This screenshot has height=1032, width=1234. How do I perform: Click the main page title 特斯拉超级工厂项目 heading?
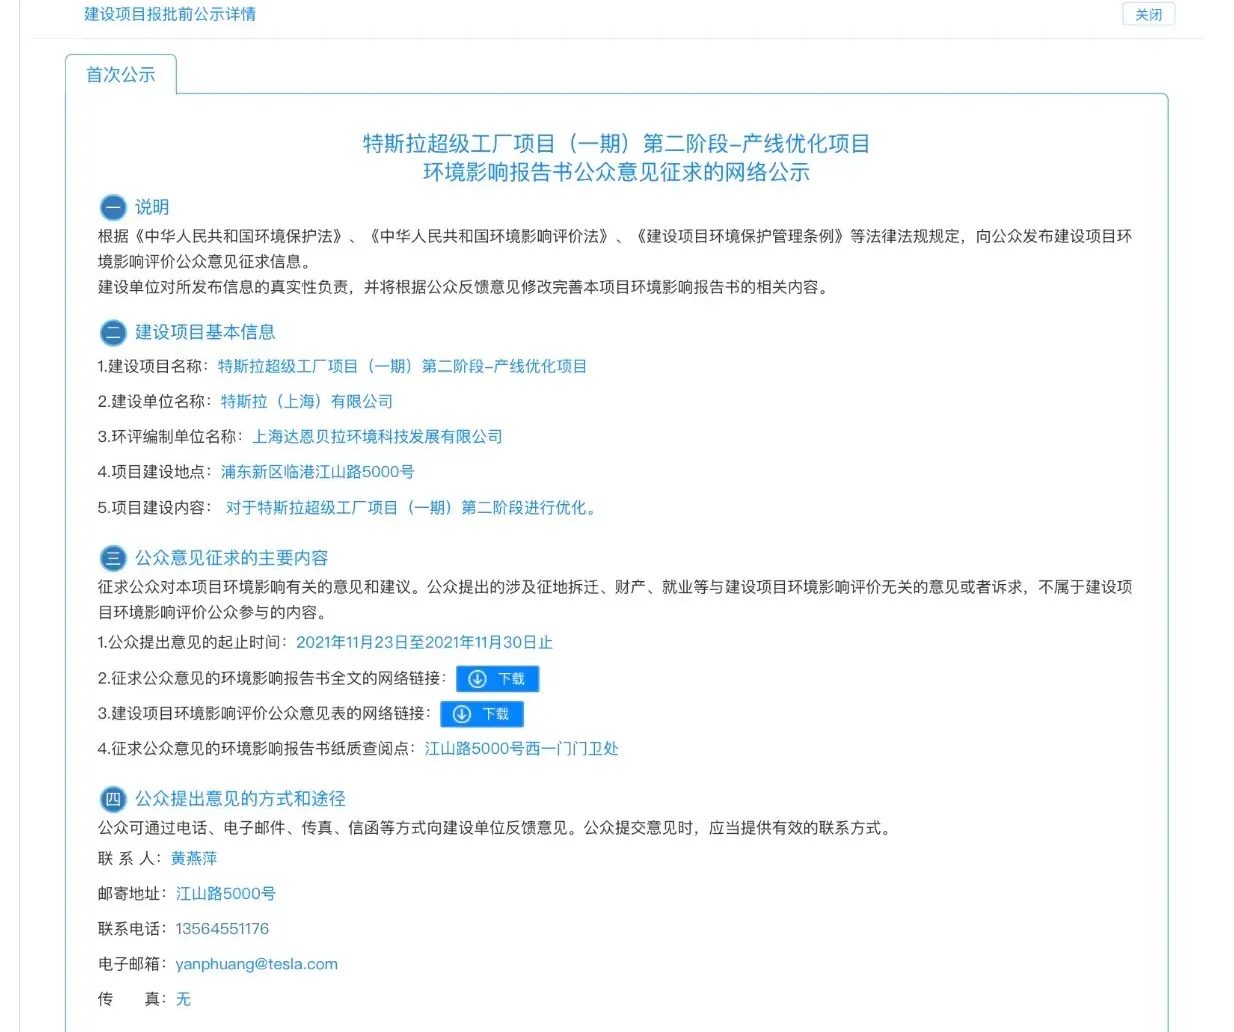(x=616, y=143)
